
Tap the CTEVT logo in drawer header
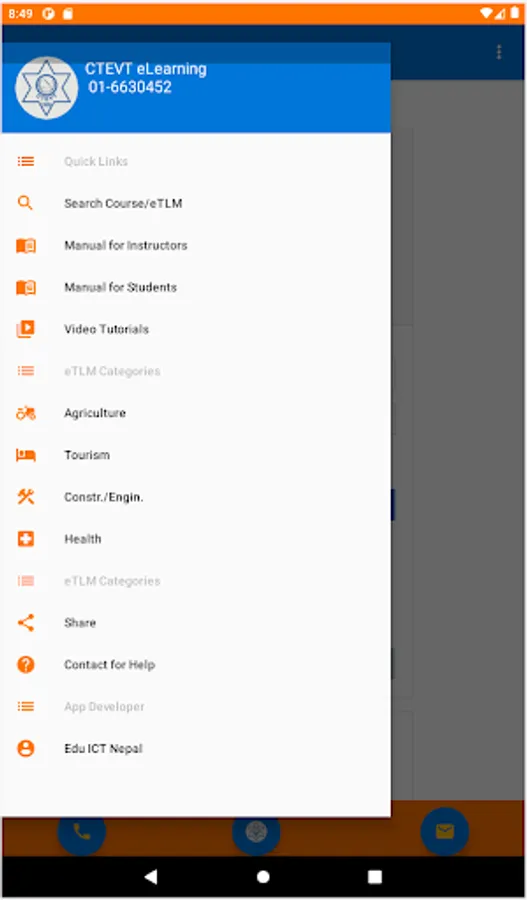46,88
